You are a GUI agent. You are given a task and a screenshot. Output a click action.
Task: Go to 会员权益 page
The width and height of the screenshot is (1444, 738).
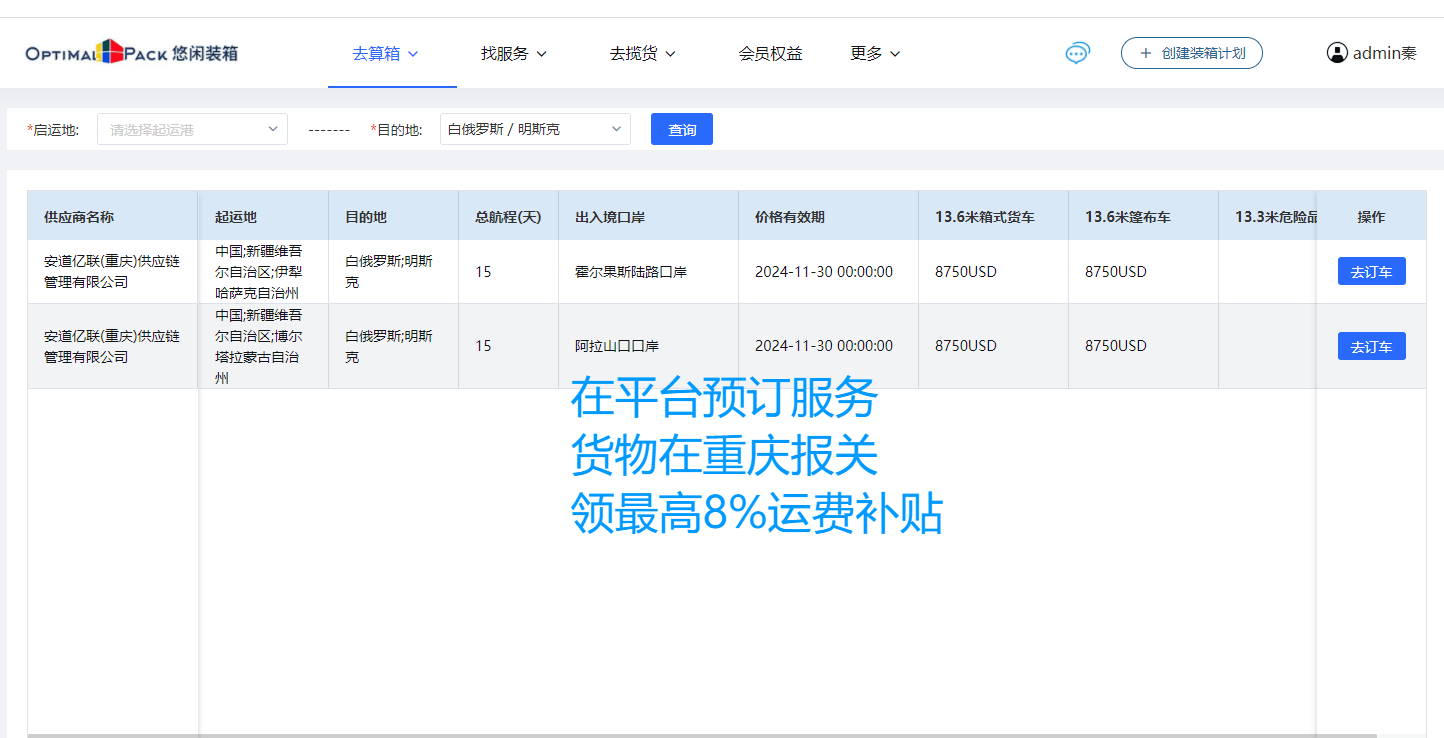pos(770,53)
